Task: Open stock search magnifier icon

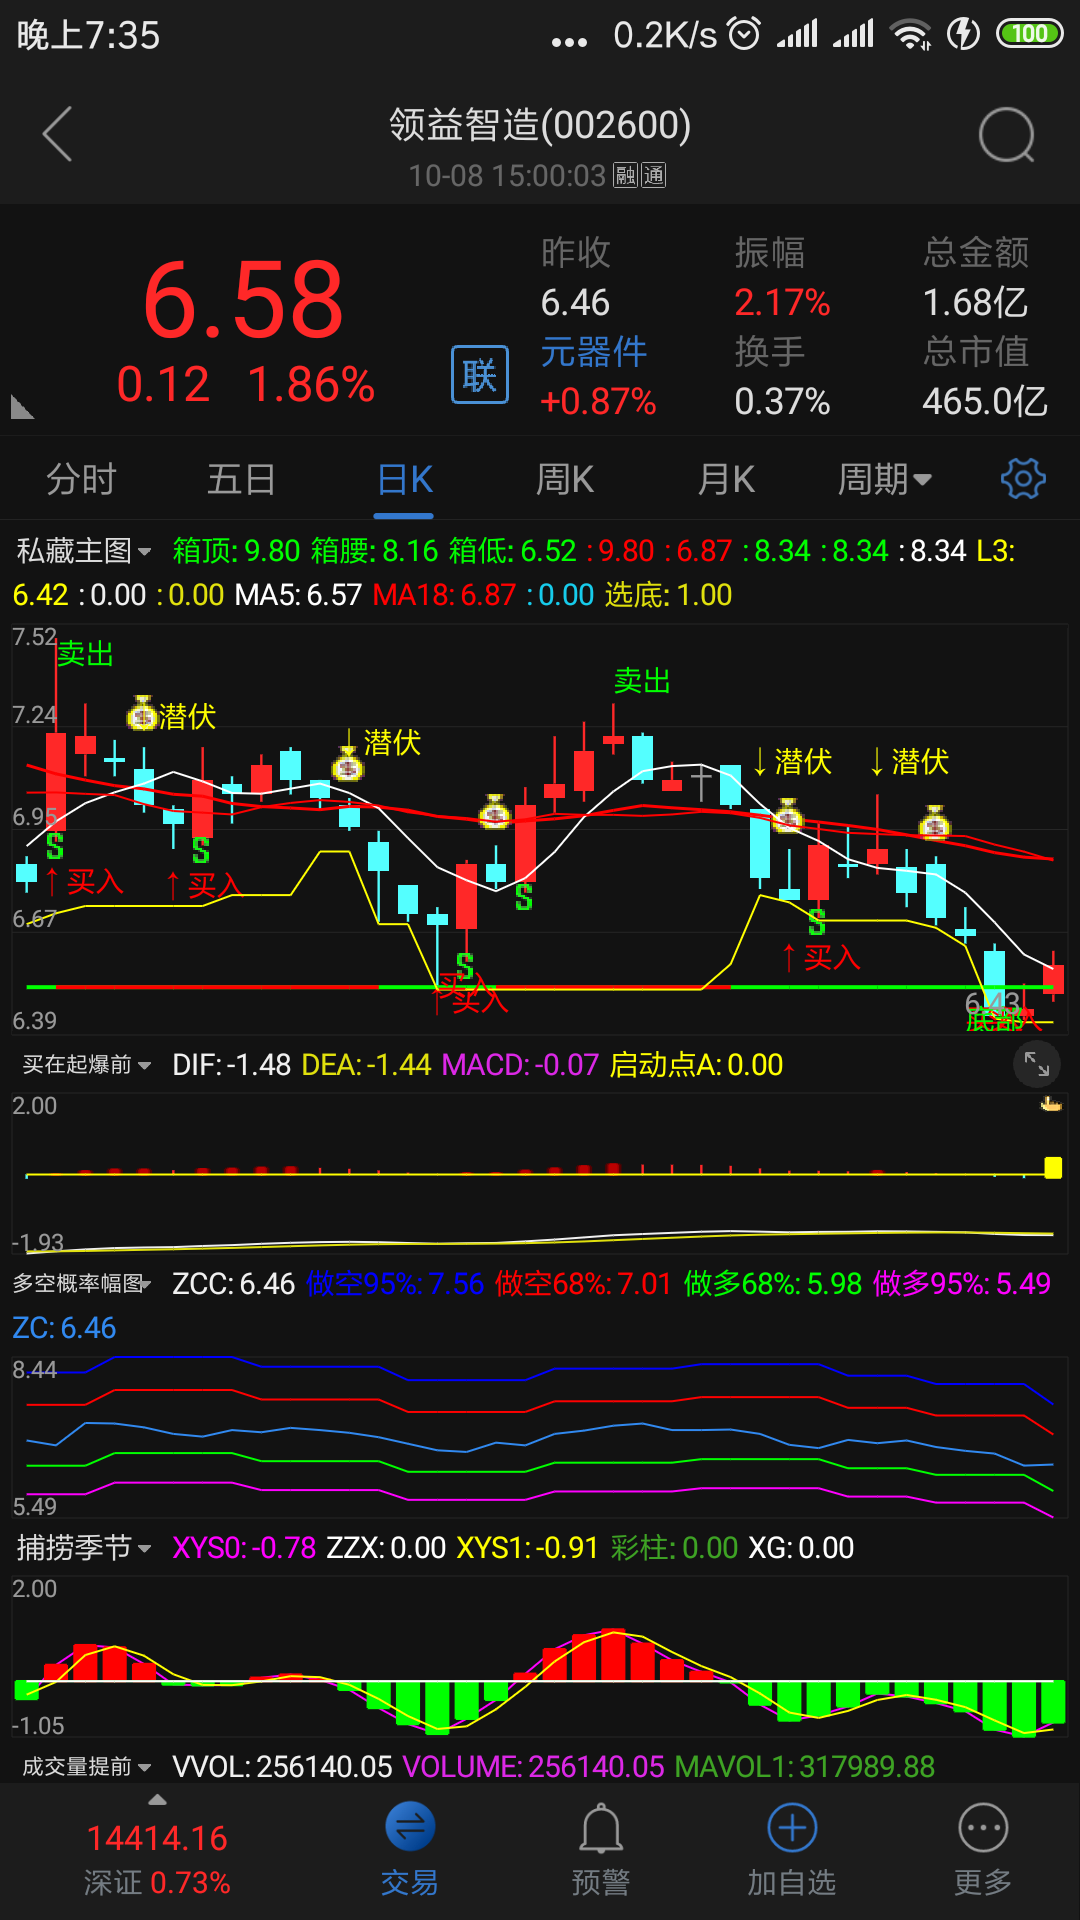Action: click(x=1006, y=134)
